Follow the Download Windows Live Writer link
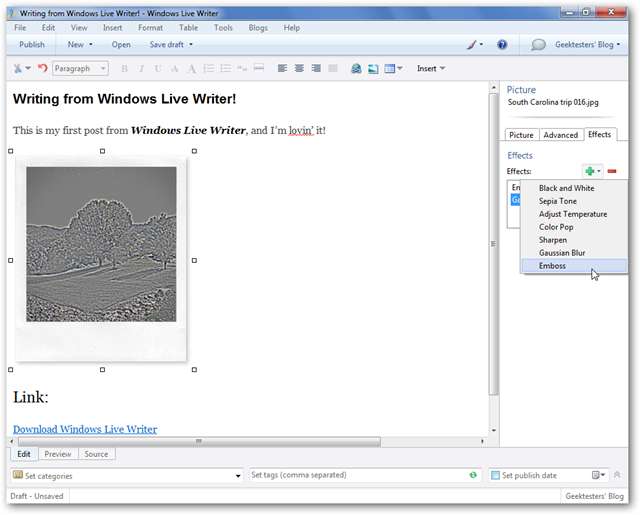Image resolution: width=640 pixels, height=515 pixels. pyautogui.click(x=85, y=429)
